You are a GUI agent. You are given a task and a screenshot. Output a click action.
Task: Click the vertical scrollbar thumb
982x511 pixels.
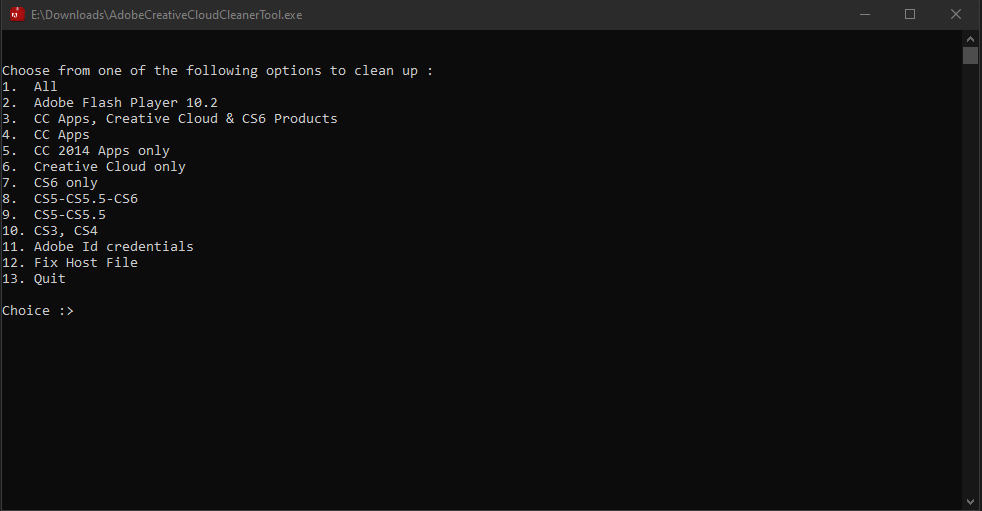[970, 55]
